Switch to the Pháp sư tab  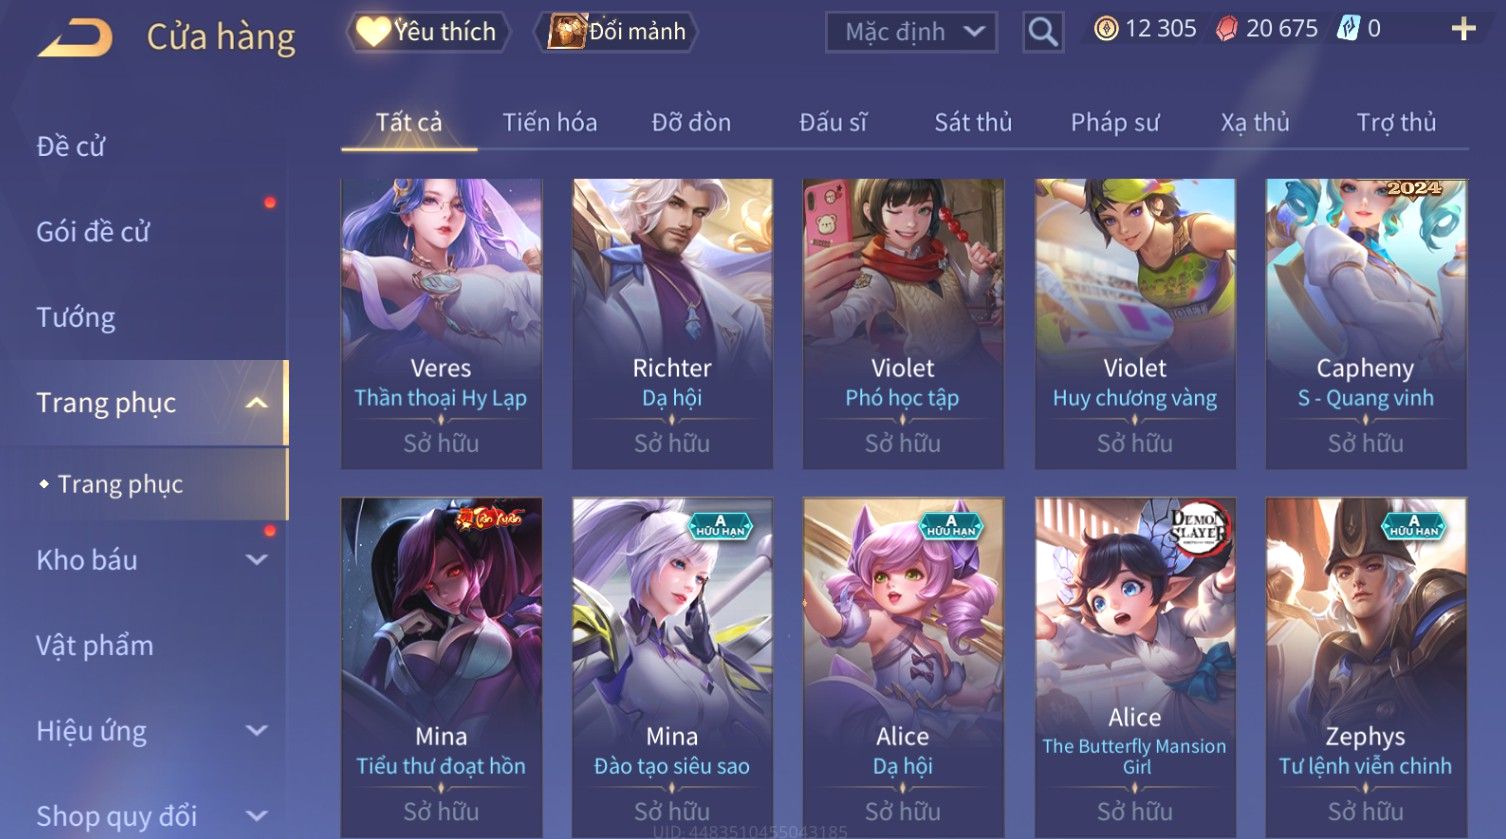pos(1115,123)
